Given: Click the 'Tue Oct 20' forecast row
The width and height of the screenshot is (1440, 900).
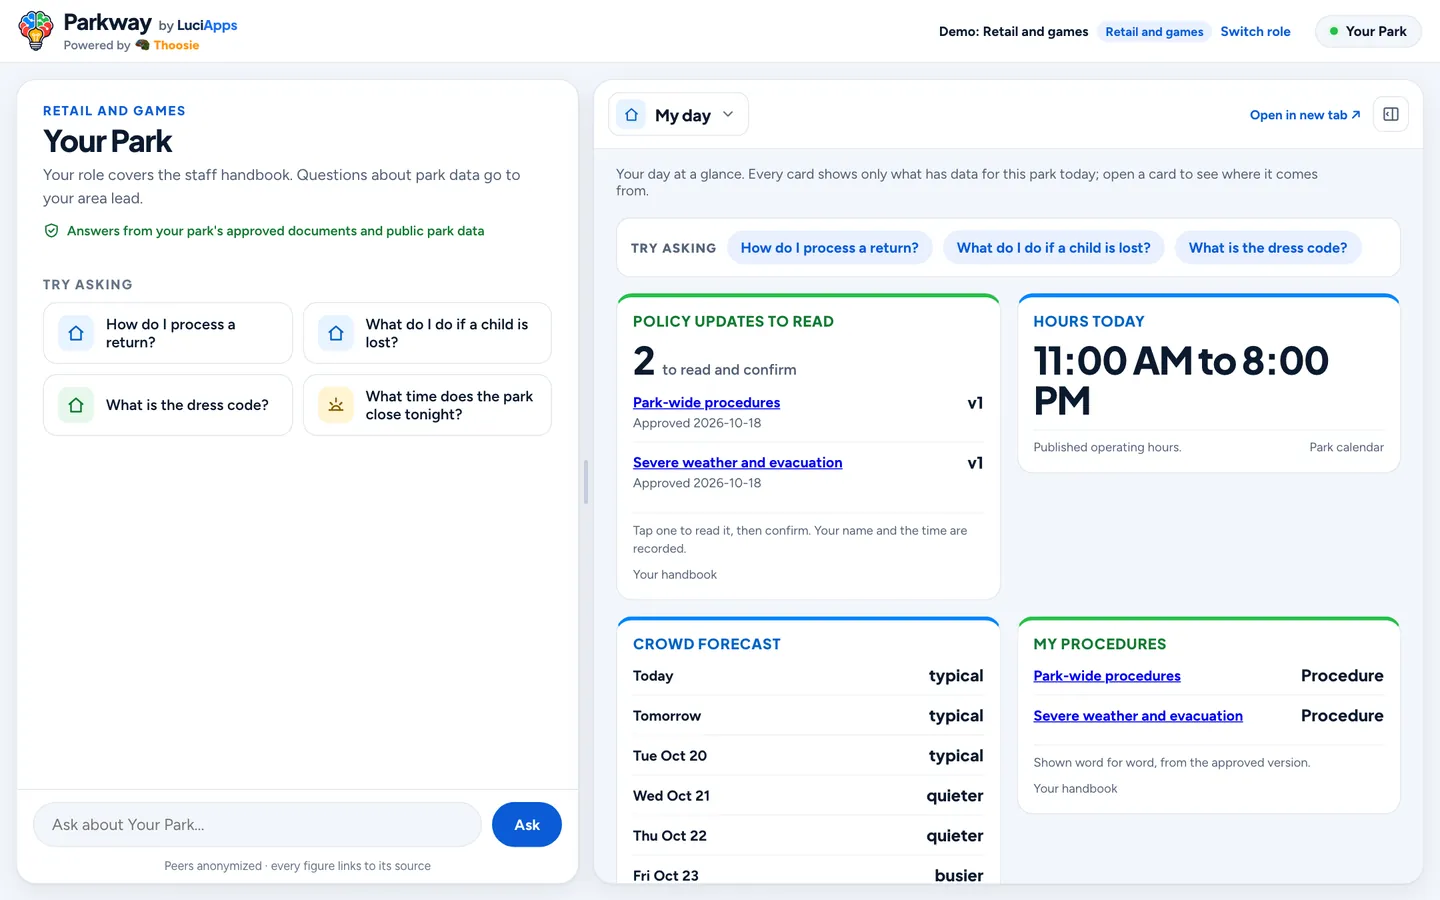Looking at the screenshot, I should (x=808, y=756).
